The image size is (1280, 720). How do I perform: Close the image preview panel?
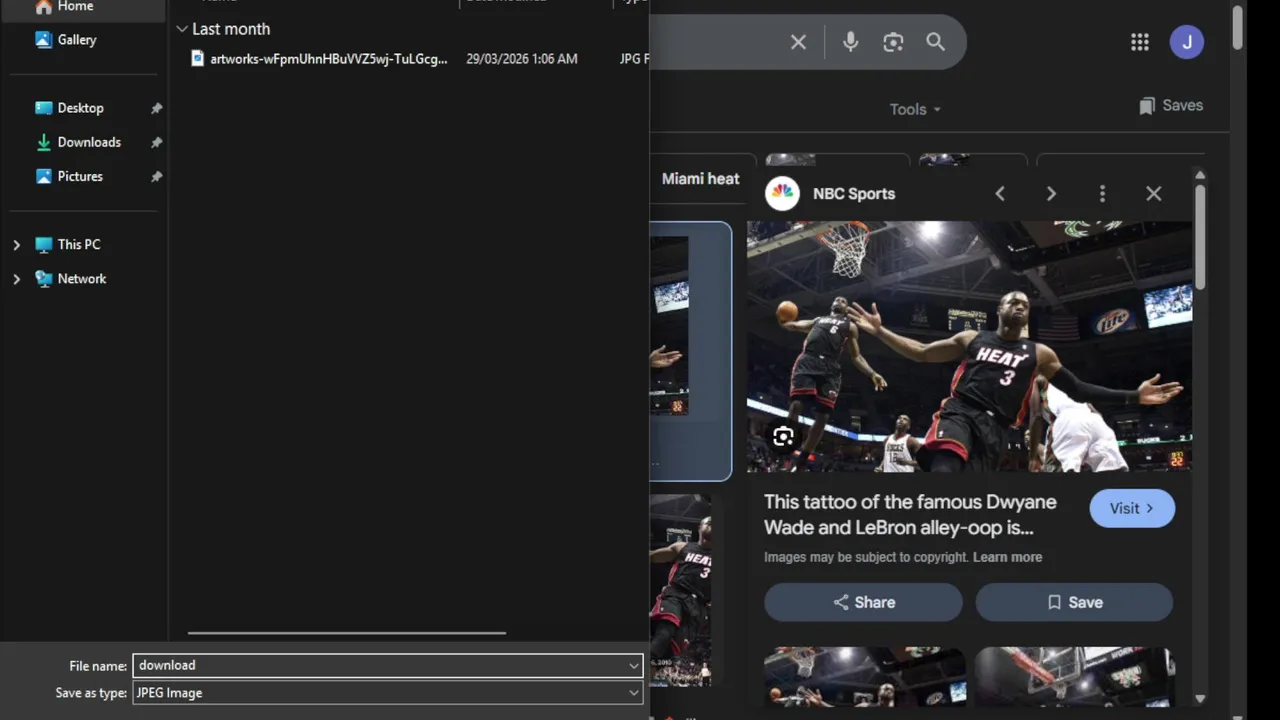[x=1154, y=194]
